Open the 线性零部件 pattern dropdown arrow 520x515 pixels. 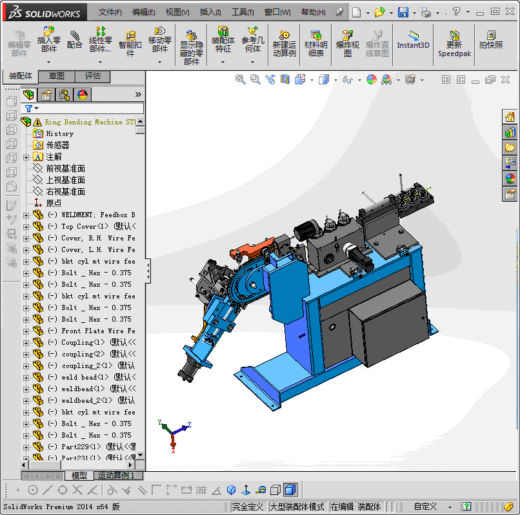pyautogui.click(x=100, y=62)
